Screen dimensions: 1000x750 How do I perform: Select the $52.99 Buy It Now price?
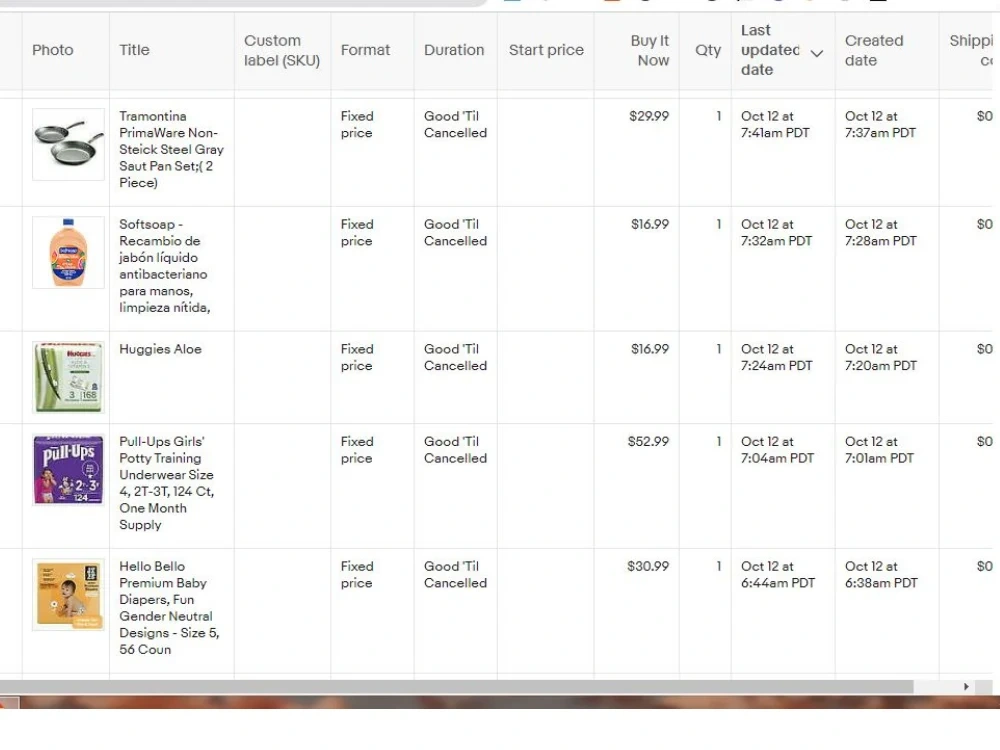pos(648,441)
